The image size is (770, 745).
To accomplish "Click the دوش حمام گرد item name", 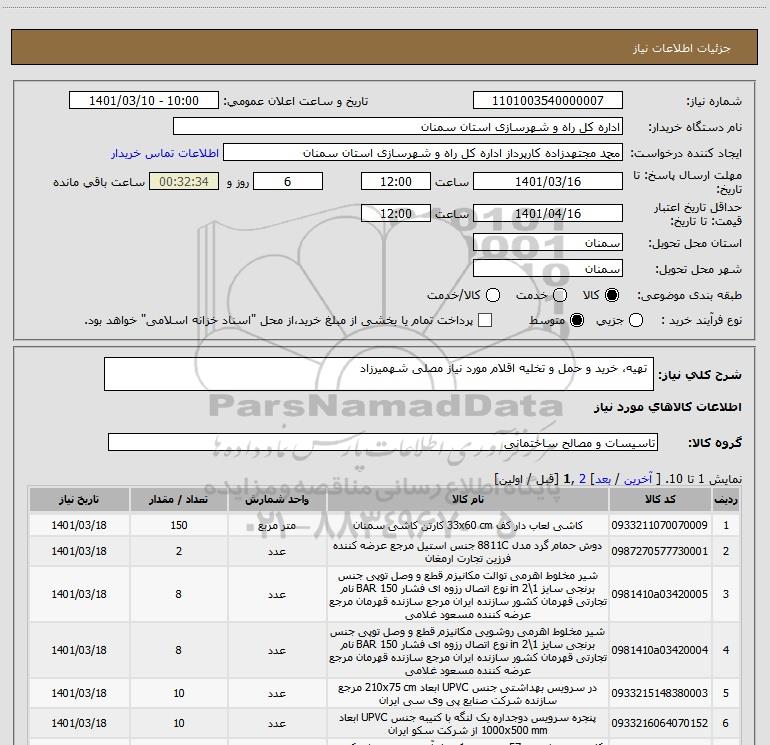I will click(468, 552).
